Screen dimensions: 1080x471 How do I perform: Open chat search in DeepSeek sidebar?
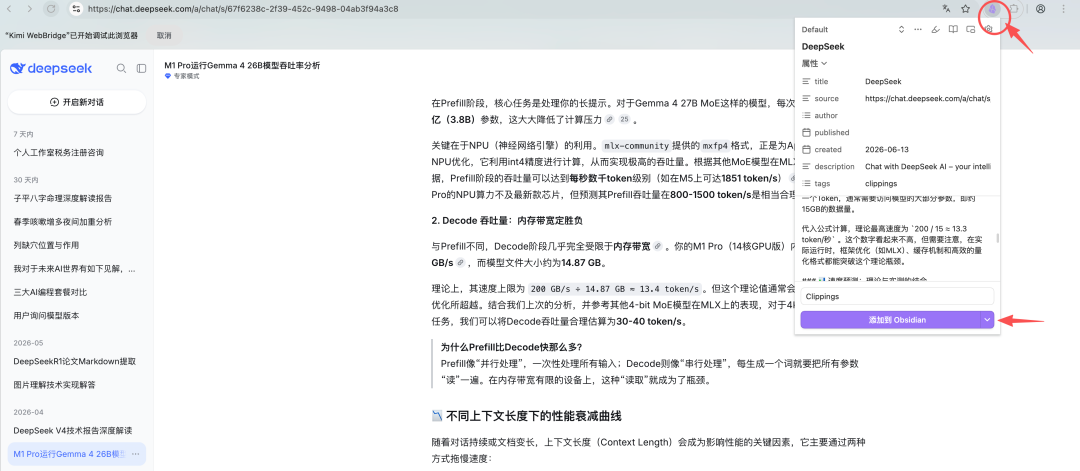point(121,68)
